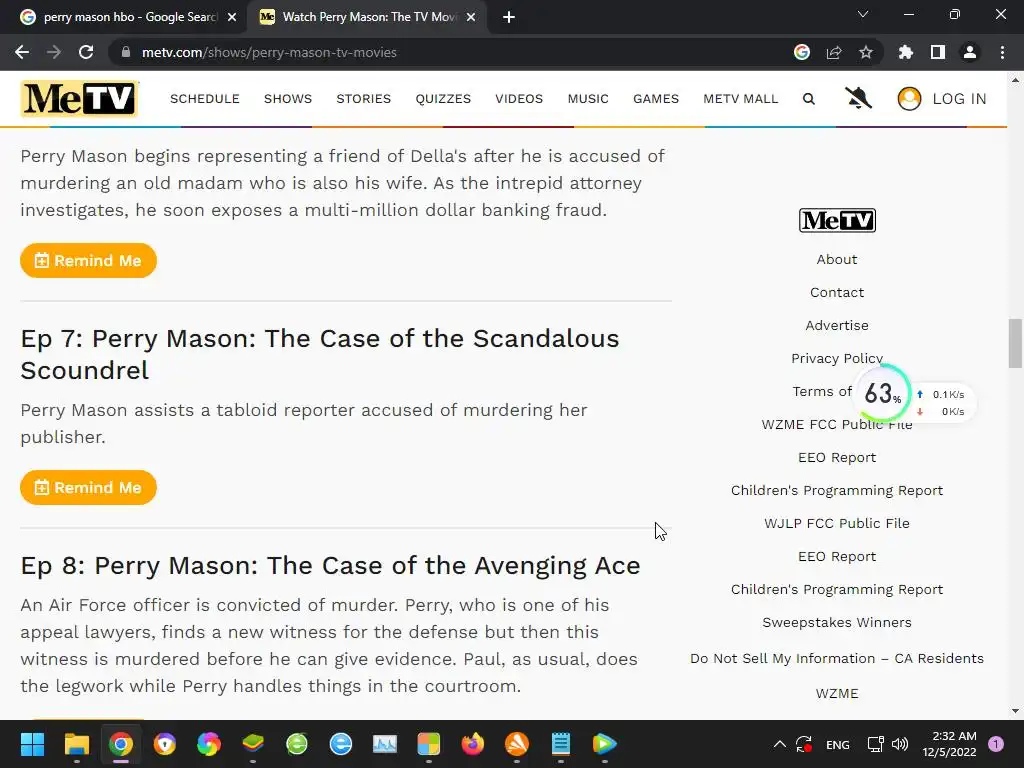The height and width of the screenshot is (768, 1024).
Task: Open the SHOWS menu item
Action: 288,99
